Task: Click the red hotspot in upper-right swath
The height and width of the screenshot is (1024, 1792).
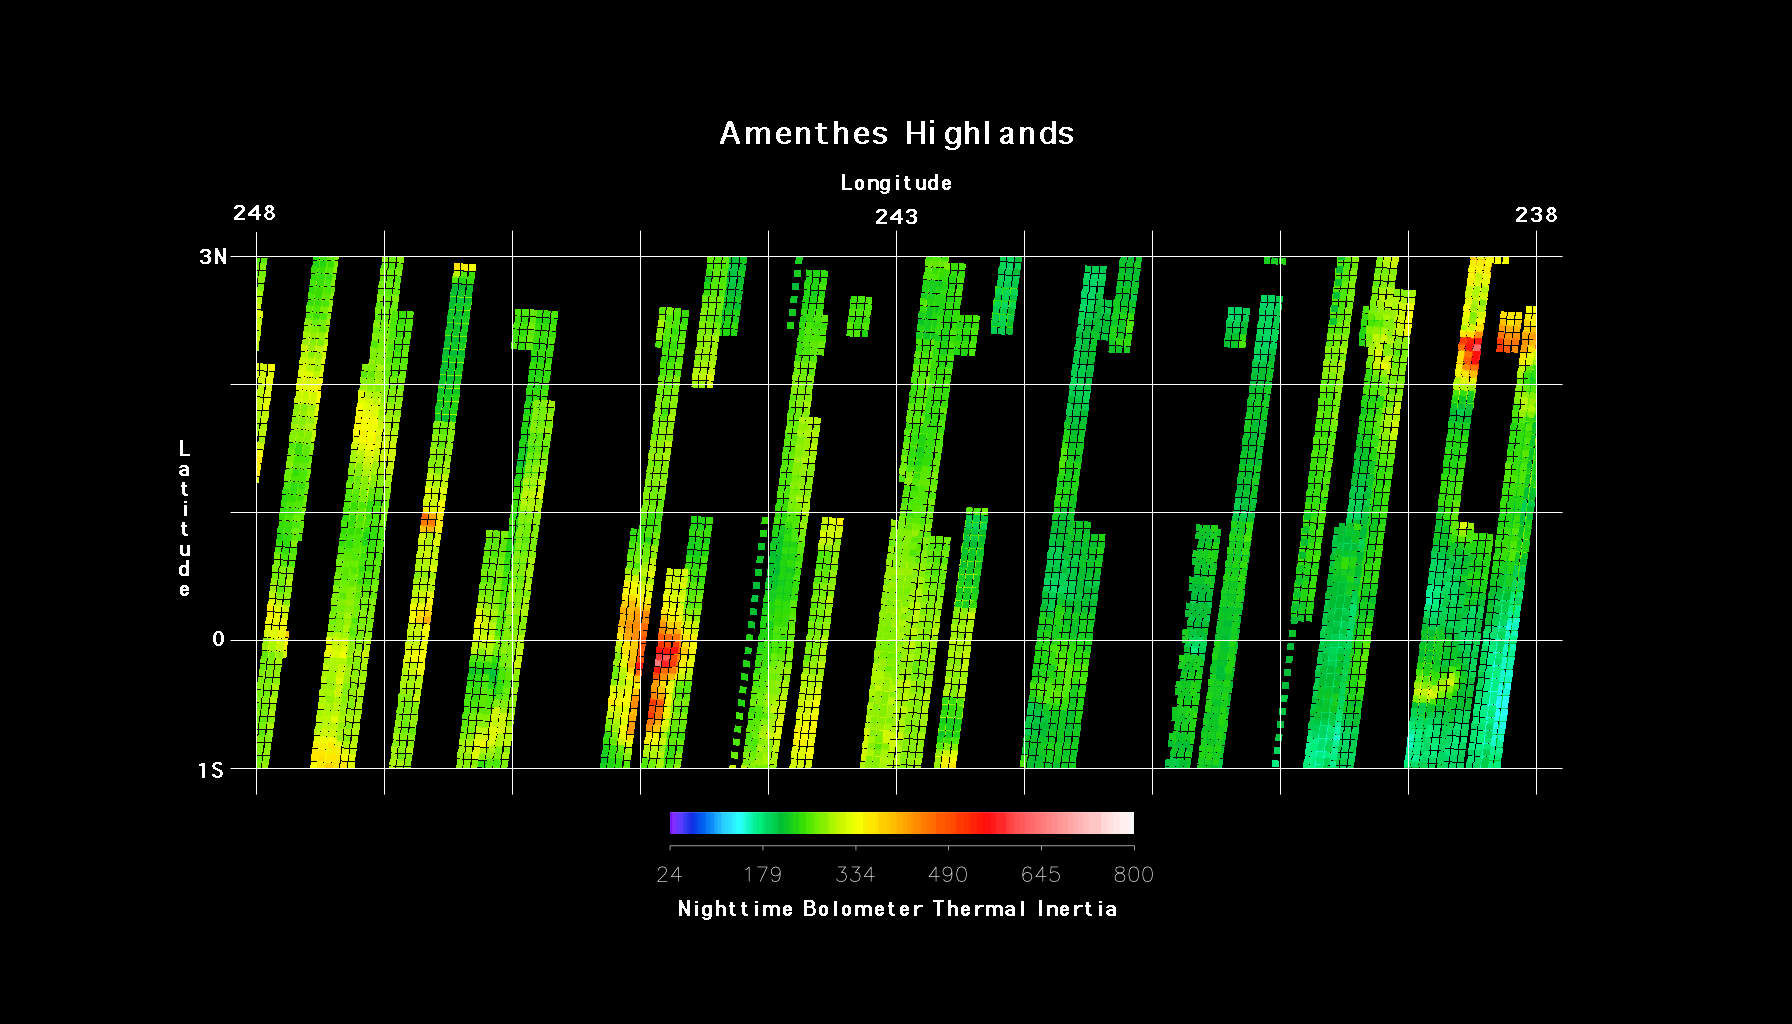Action: [x=1470, y=352]
